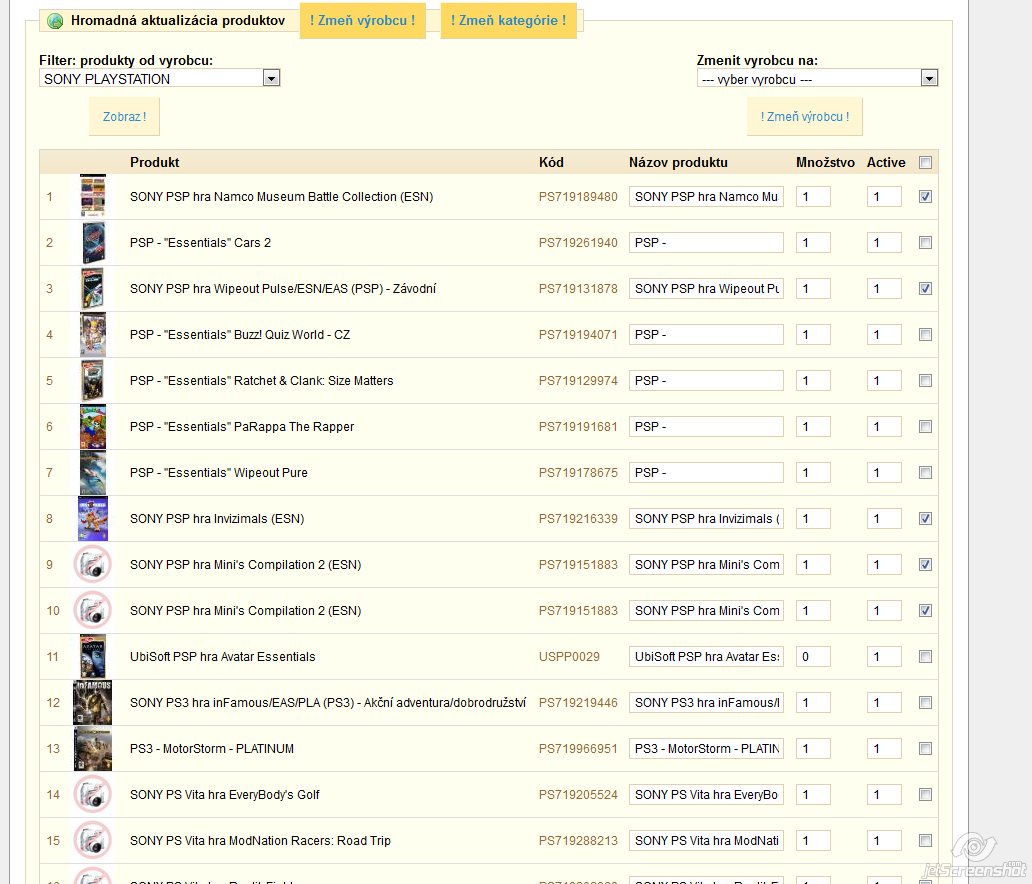This screenshot has height=884, width=1032.
Task: Click no-photo icon for EveryBody's Golf
Action: pos(93,794)
